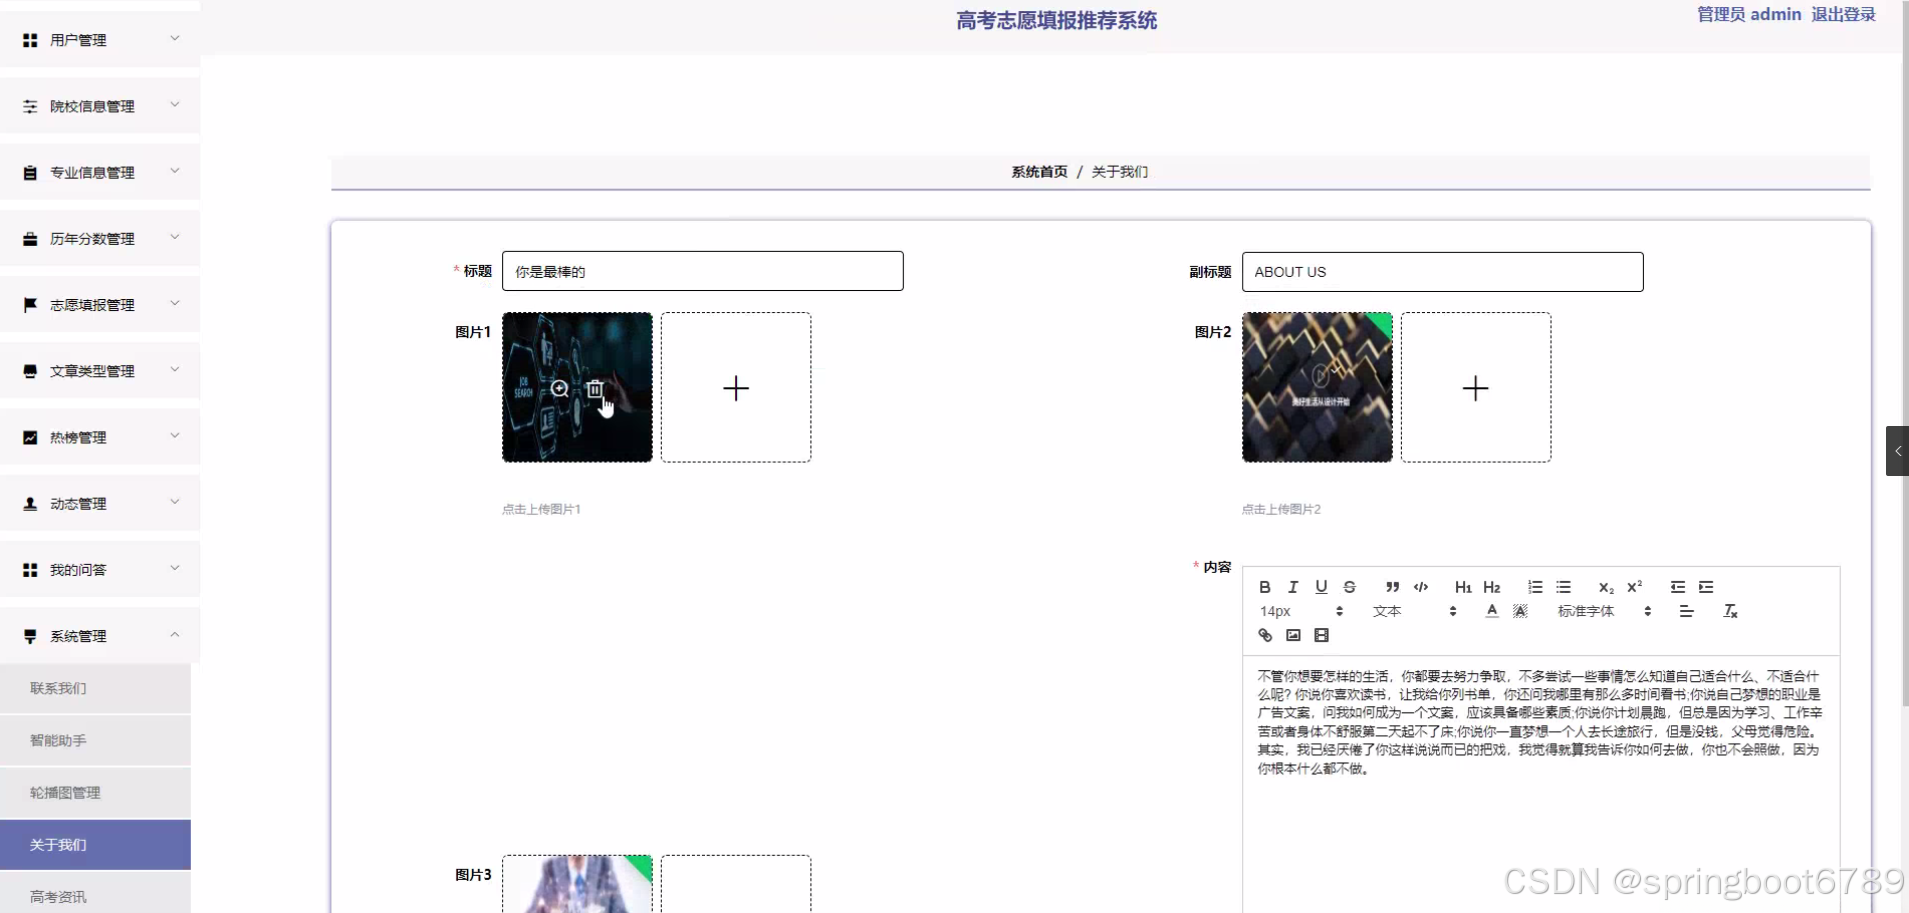This screenshot has width=1909, height=913.
Task: Select the 图片2 uploaded thumbnail
Action: (1317, 387)
